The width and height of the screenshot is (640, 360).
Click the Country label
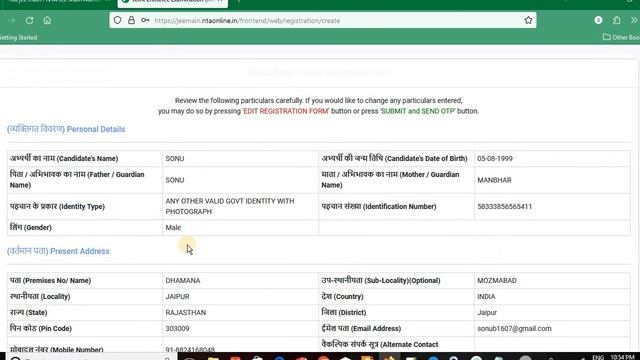342,296
